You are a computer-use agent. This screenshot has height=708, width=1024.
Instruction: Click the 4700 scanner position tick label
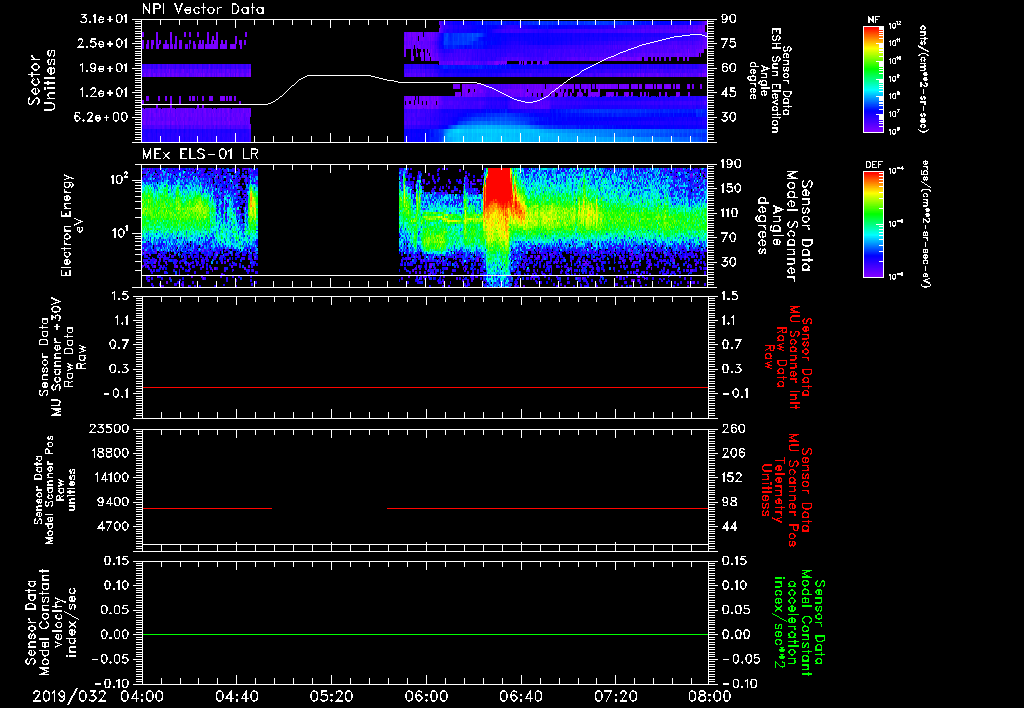point(113,526)
